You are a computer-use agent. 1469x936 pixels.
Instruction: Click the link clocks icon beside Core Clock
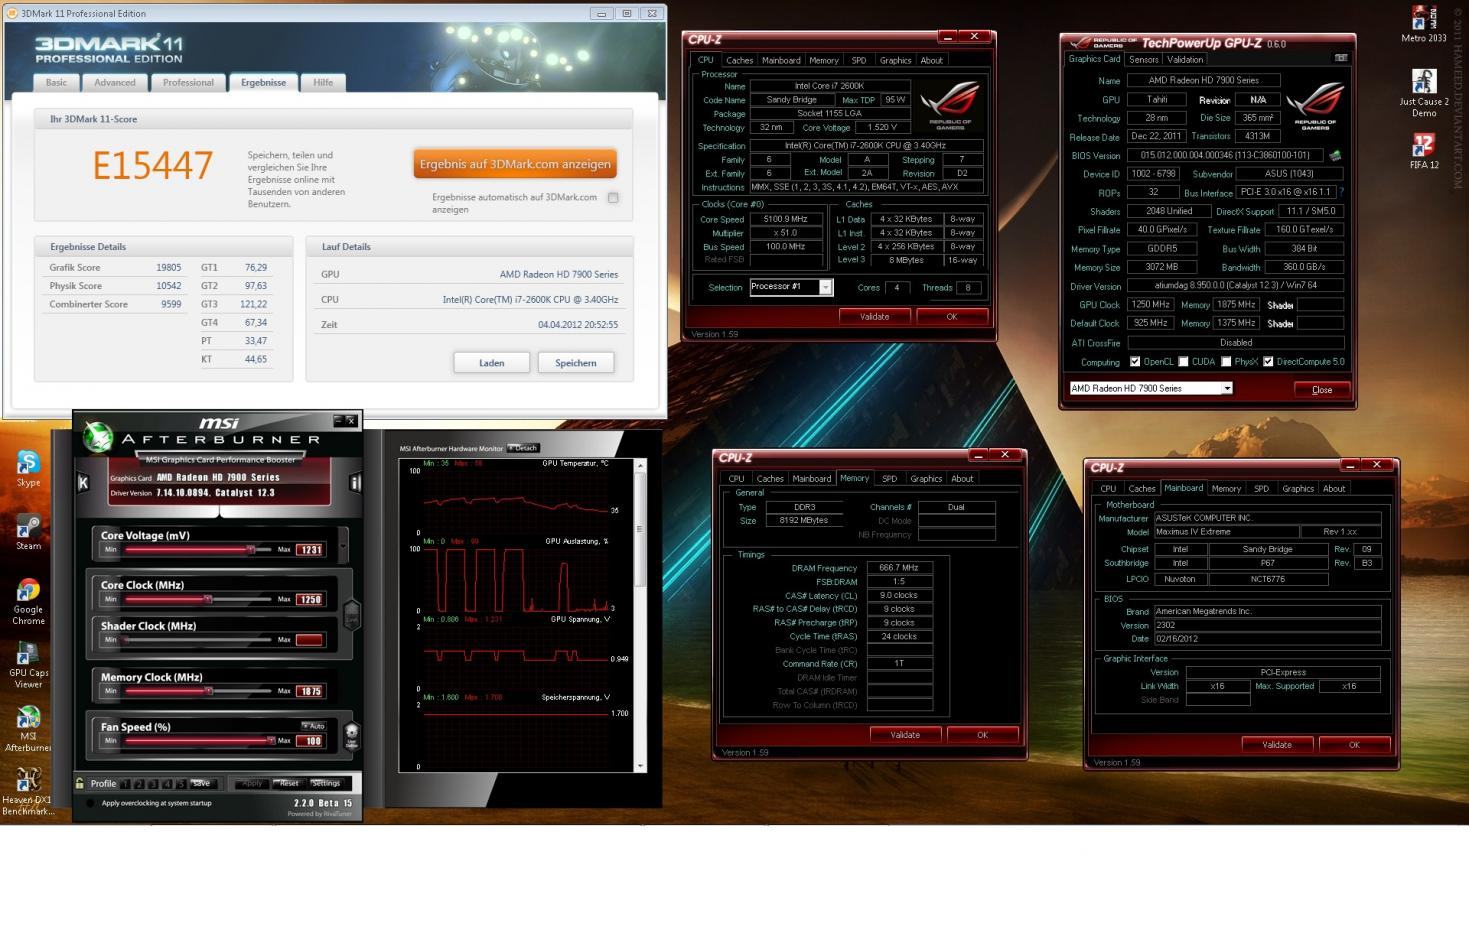coord(352,614)
